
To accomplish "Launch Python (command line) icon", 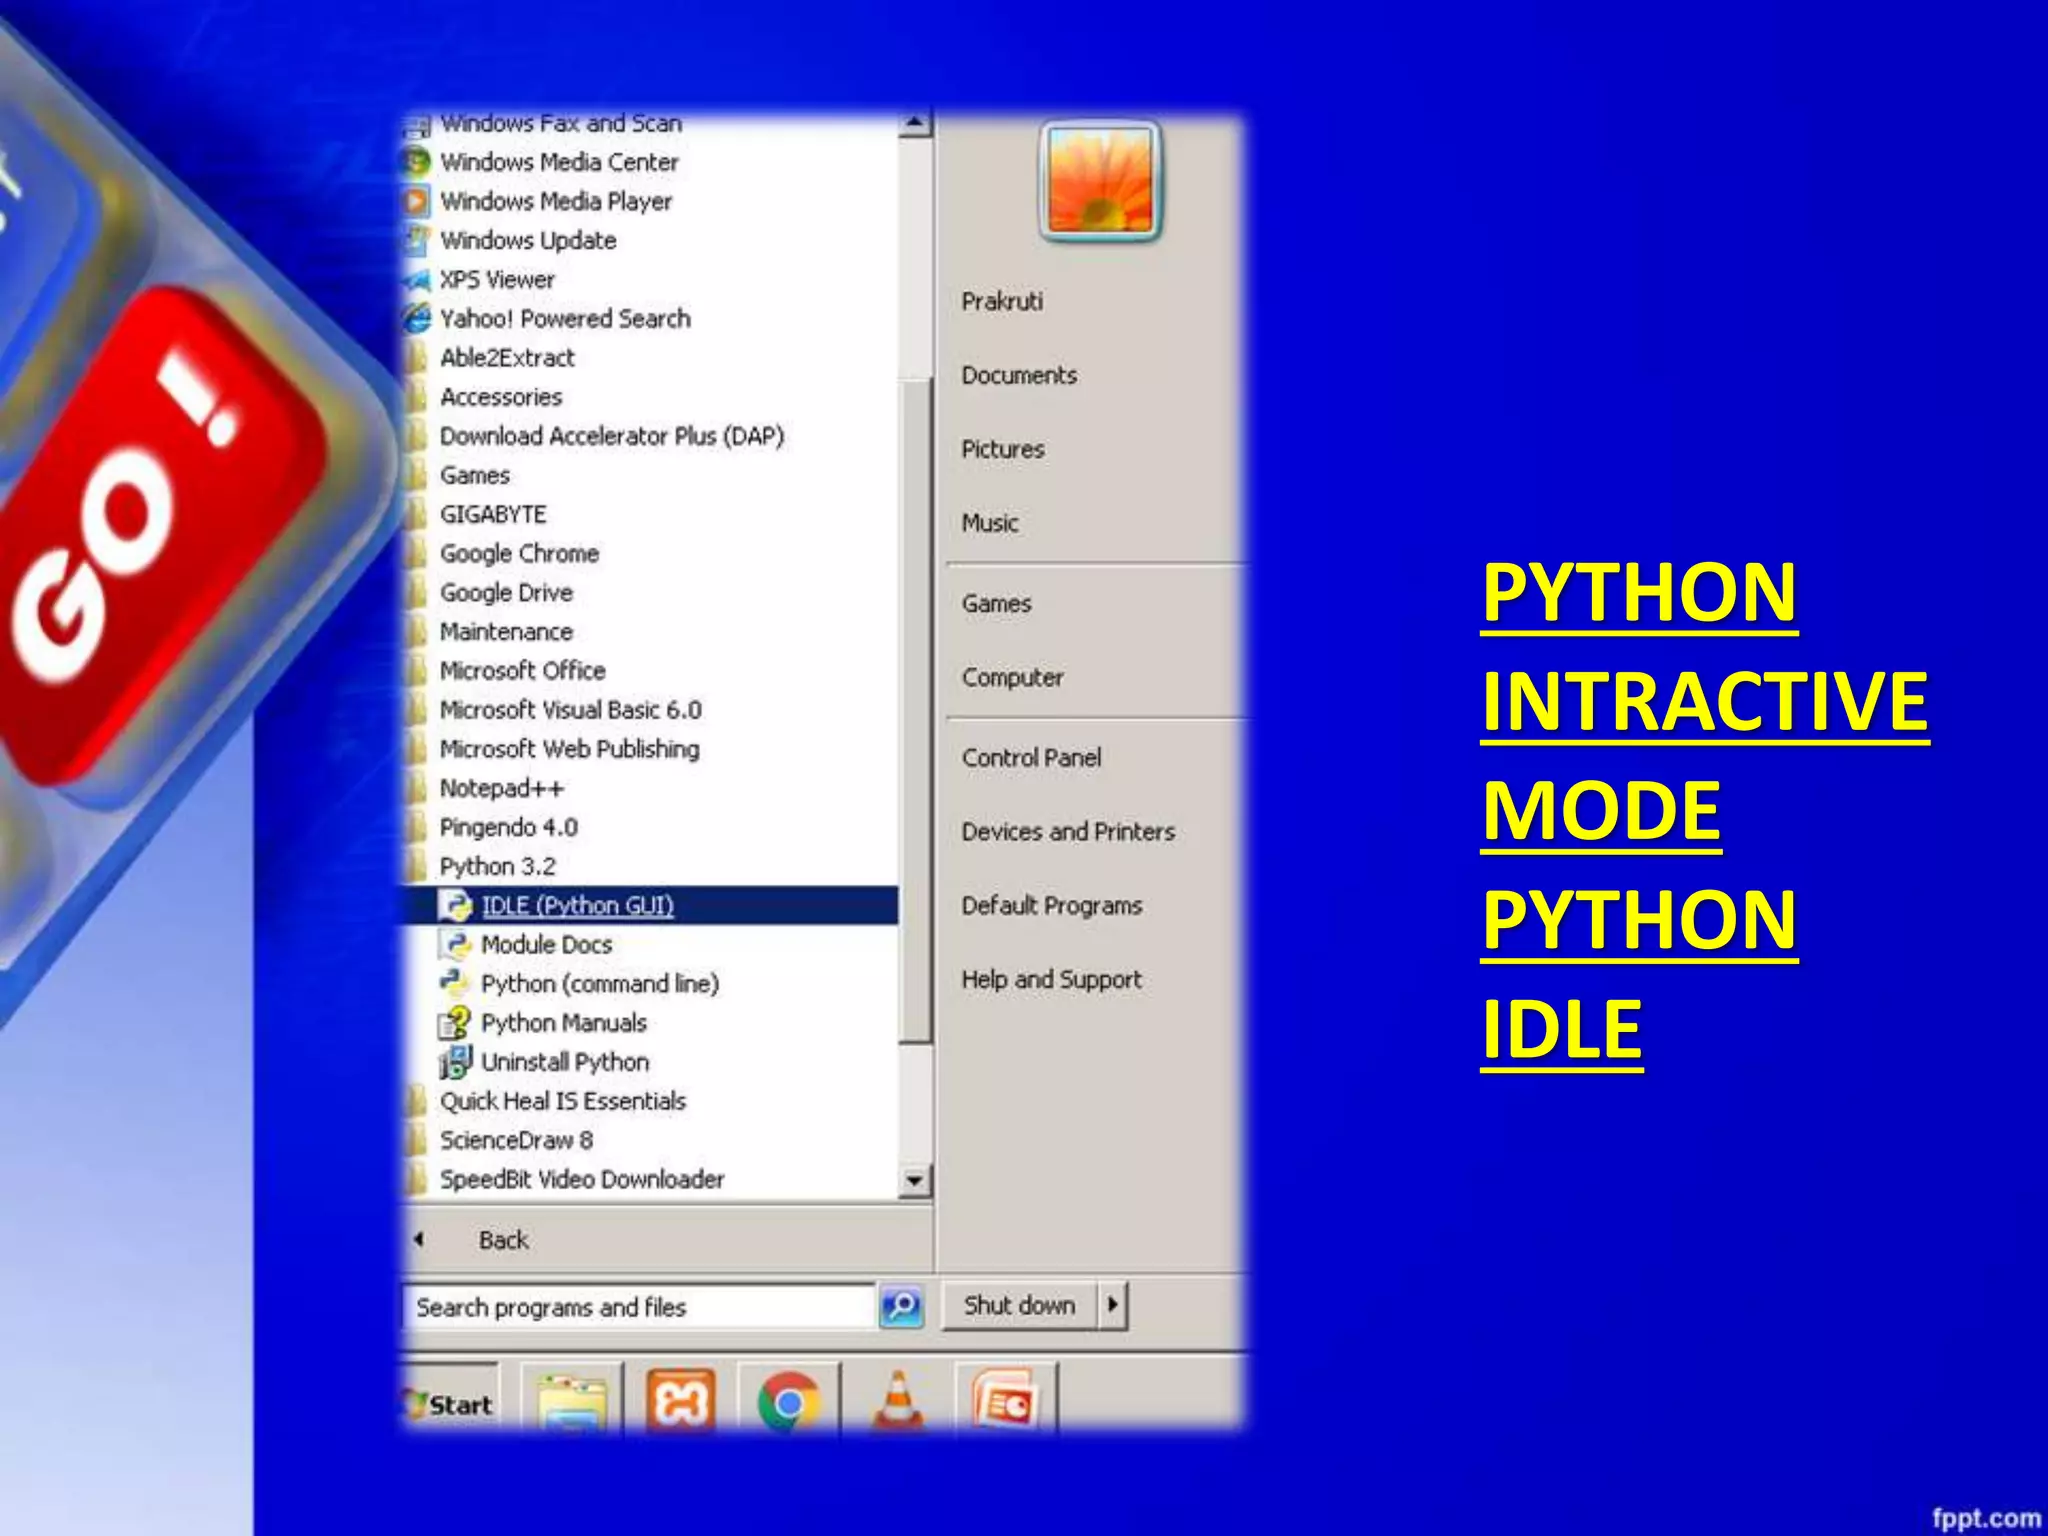I will [x=456, y=983].
